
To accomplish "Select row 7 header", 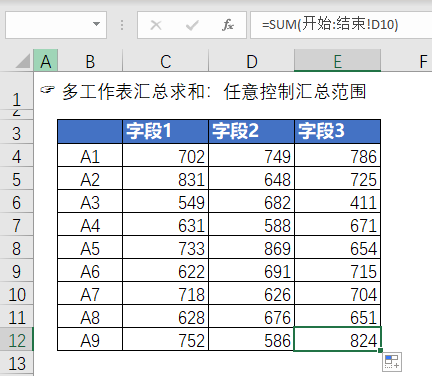I will (x=17, y=224).
